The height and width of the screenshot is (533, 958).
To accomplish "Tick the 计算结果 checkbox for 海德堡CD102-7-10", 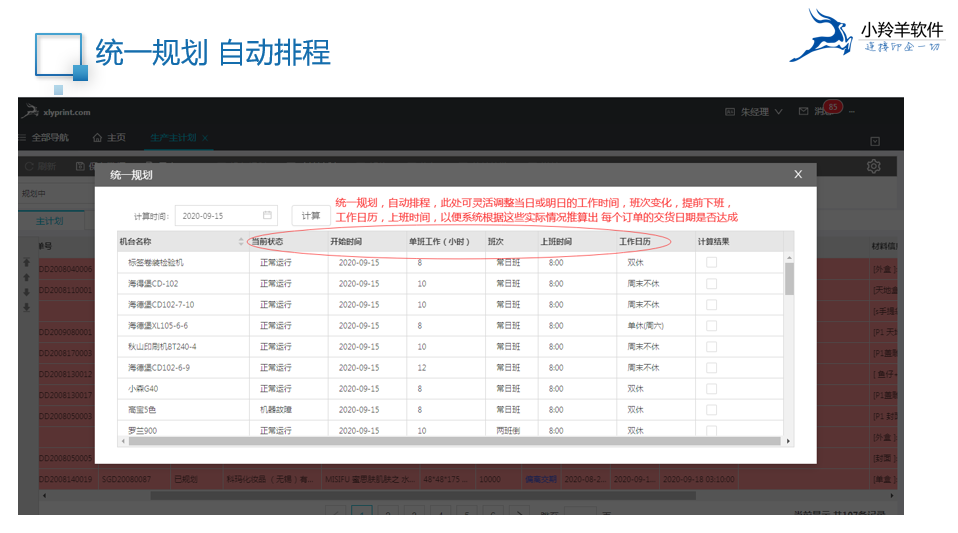I will click(711, 304).
